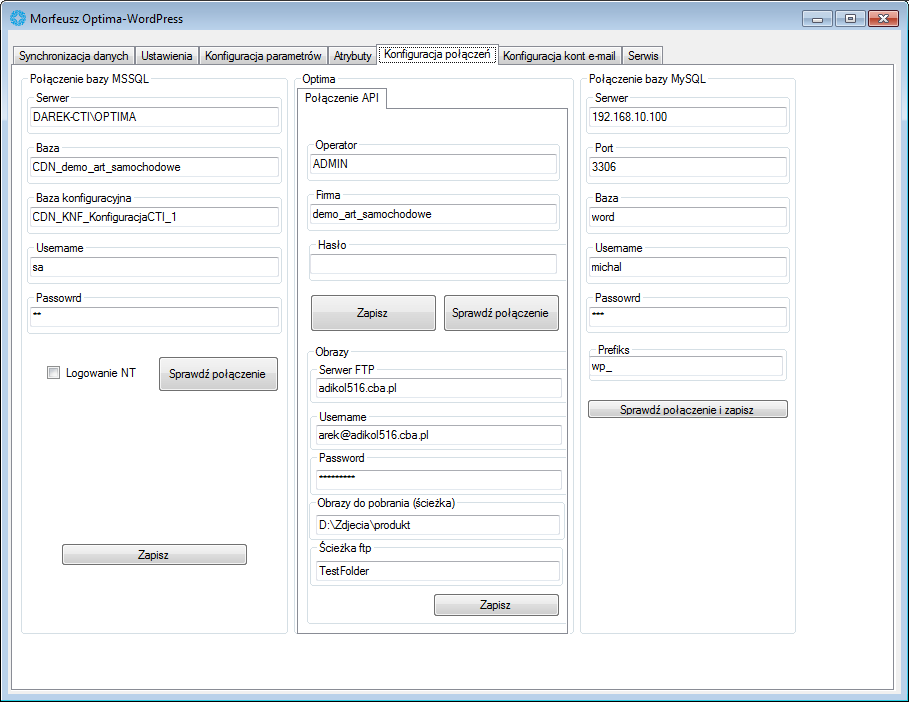Enable the Logowanie NT checkbox

click(53, 373)
